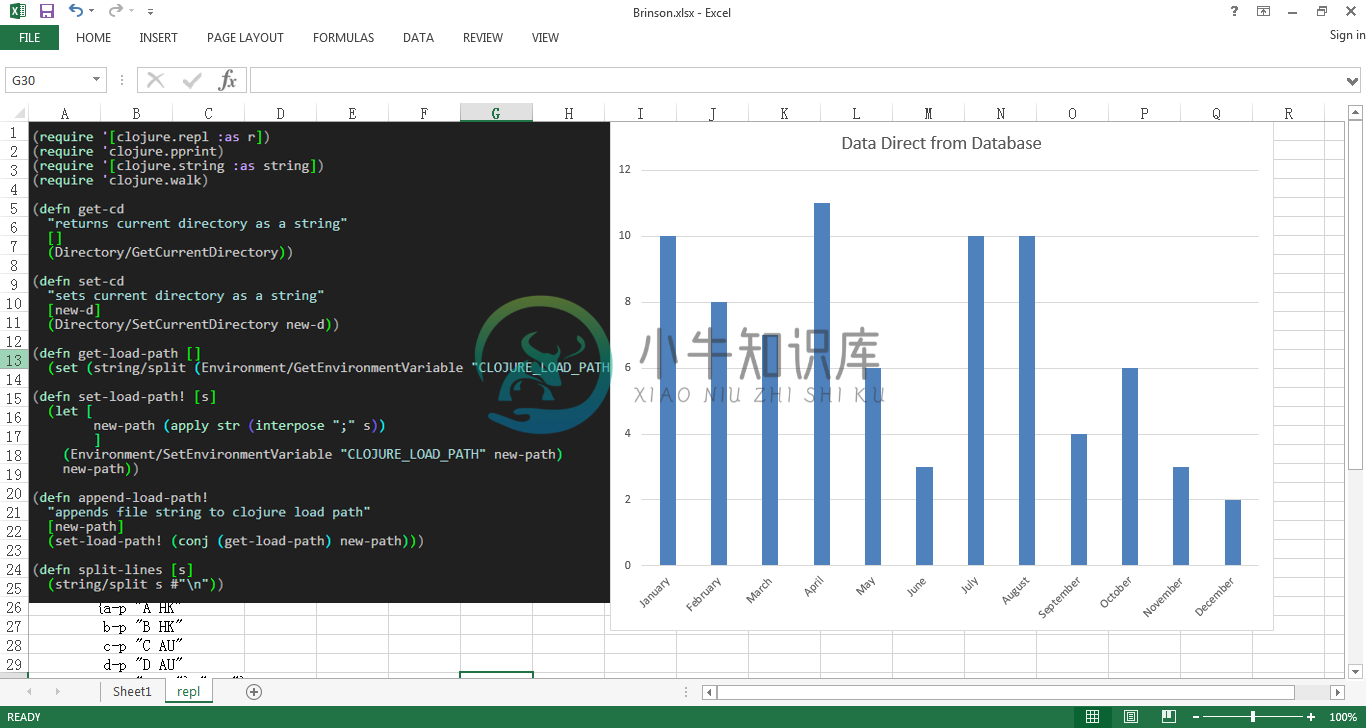
Task: Switch to the INSERT ribbon tab
Action: point(159,38)
